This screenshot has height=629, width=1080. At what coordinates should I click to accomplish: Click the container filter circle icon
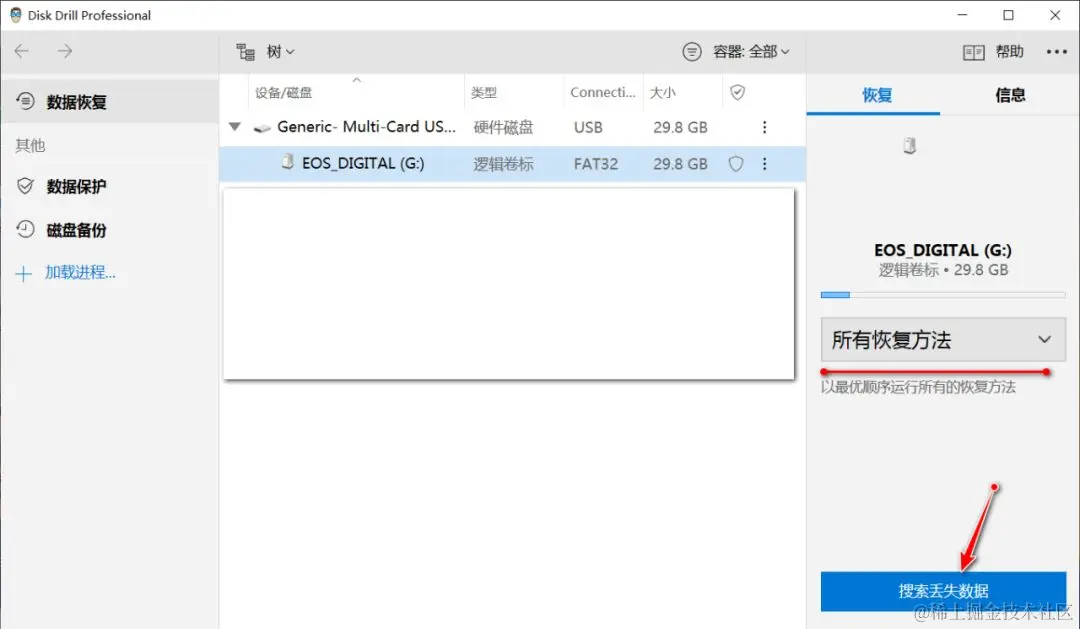[692, 52]
